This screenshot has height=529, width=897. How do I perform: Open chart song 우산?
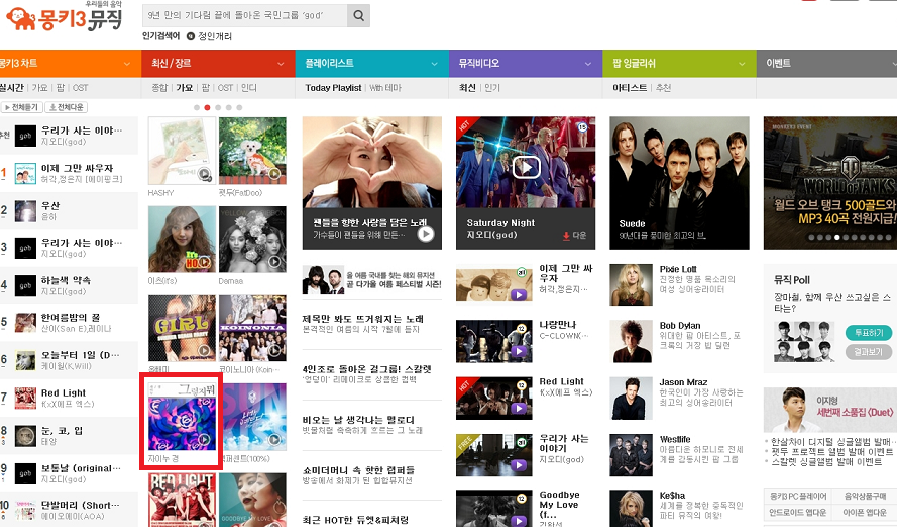point(50,205)
